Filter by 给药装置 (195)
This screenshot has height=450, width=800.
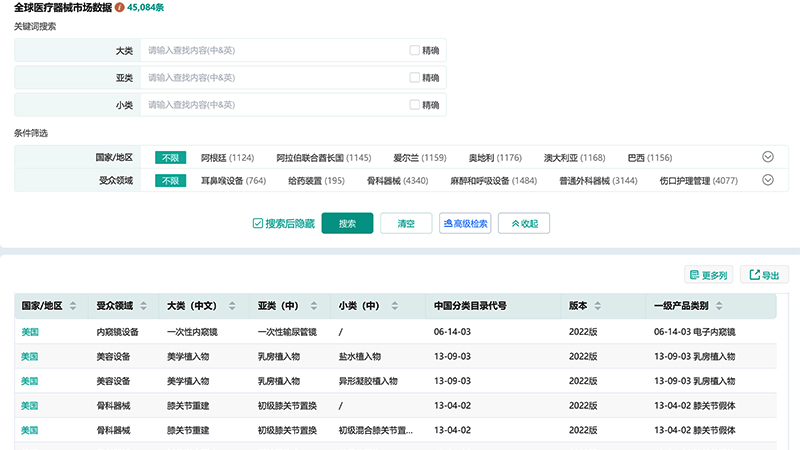pyautogui.click(x=316, y=181)
